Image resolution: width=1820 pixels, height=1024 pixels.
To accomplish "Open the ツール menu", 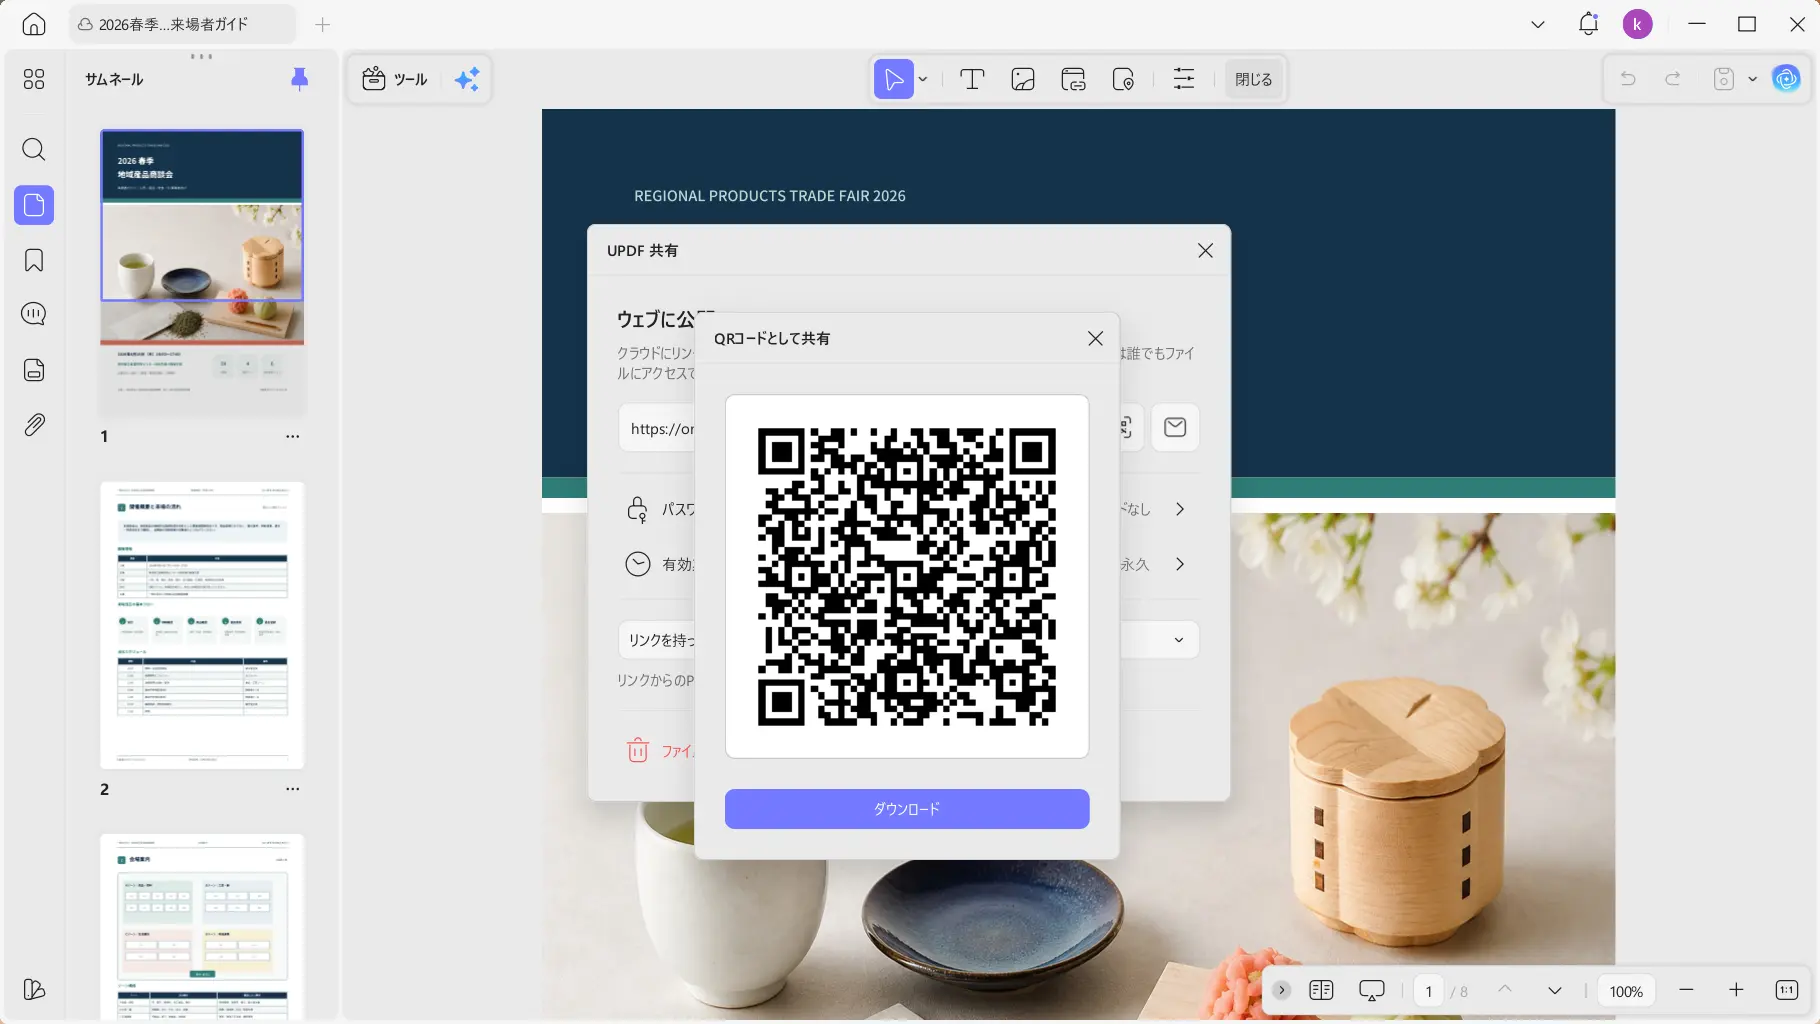I will pyautogui.click(x=395, y=79).
